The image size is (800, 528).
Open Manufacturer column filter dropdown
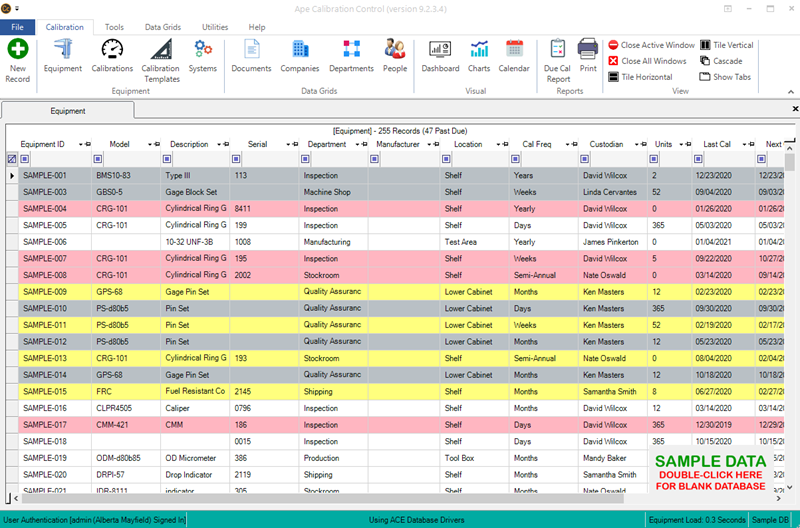point(429,145)
